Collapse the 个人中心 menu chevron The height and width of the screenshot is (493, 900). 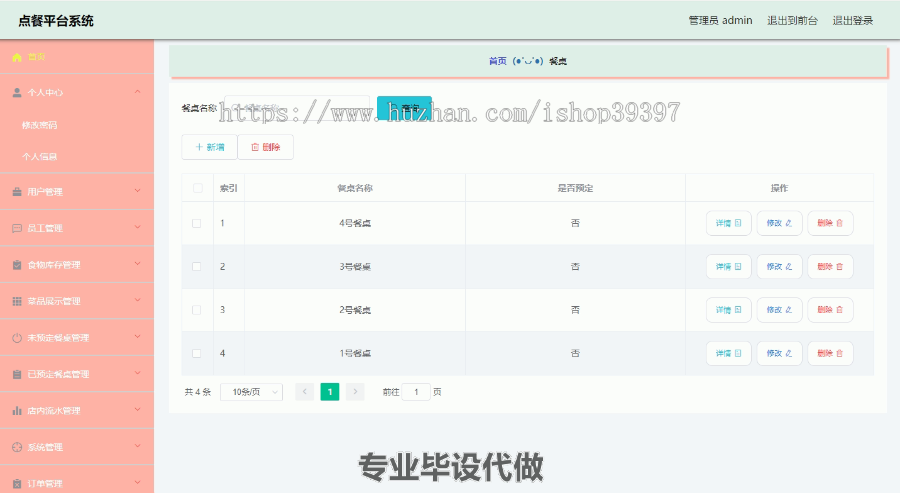coord(137,92)
